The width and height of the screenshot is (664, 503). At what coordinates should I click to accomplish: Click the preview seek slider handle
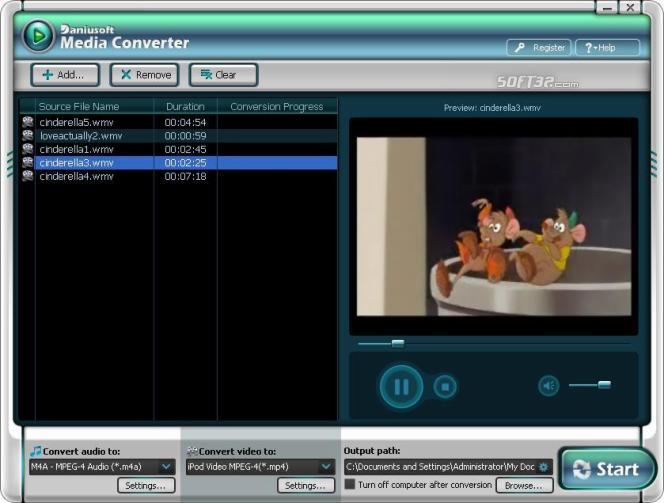tap(398, 343)
